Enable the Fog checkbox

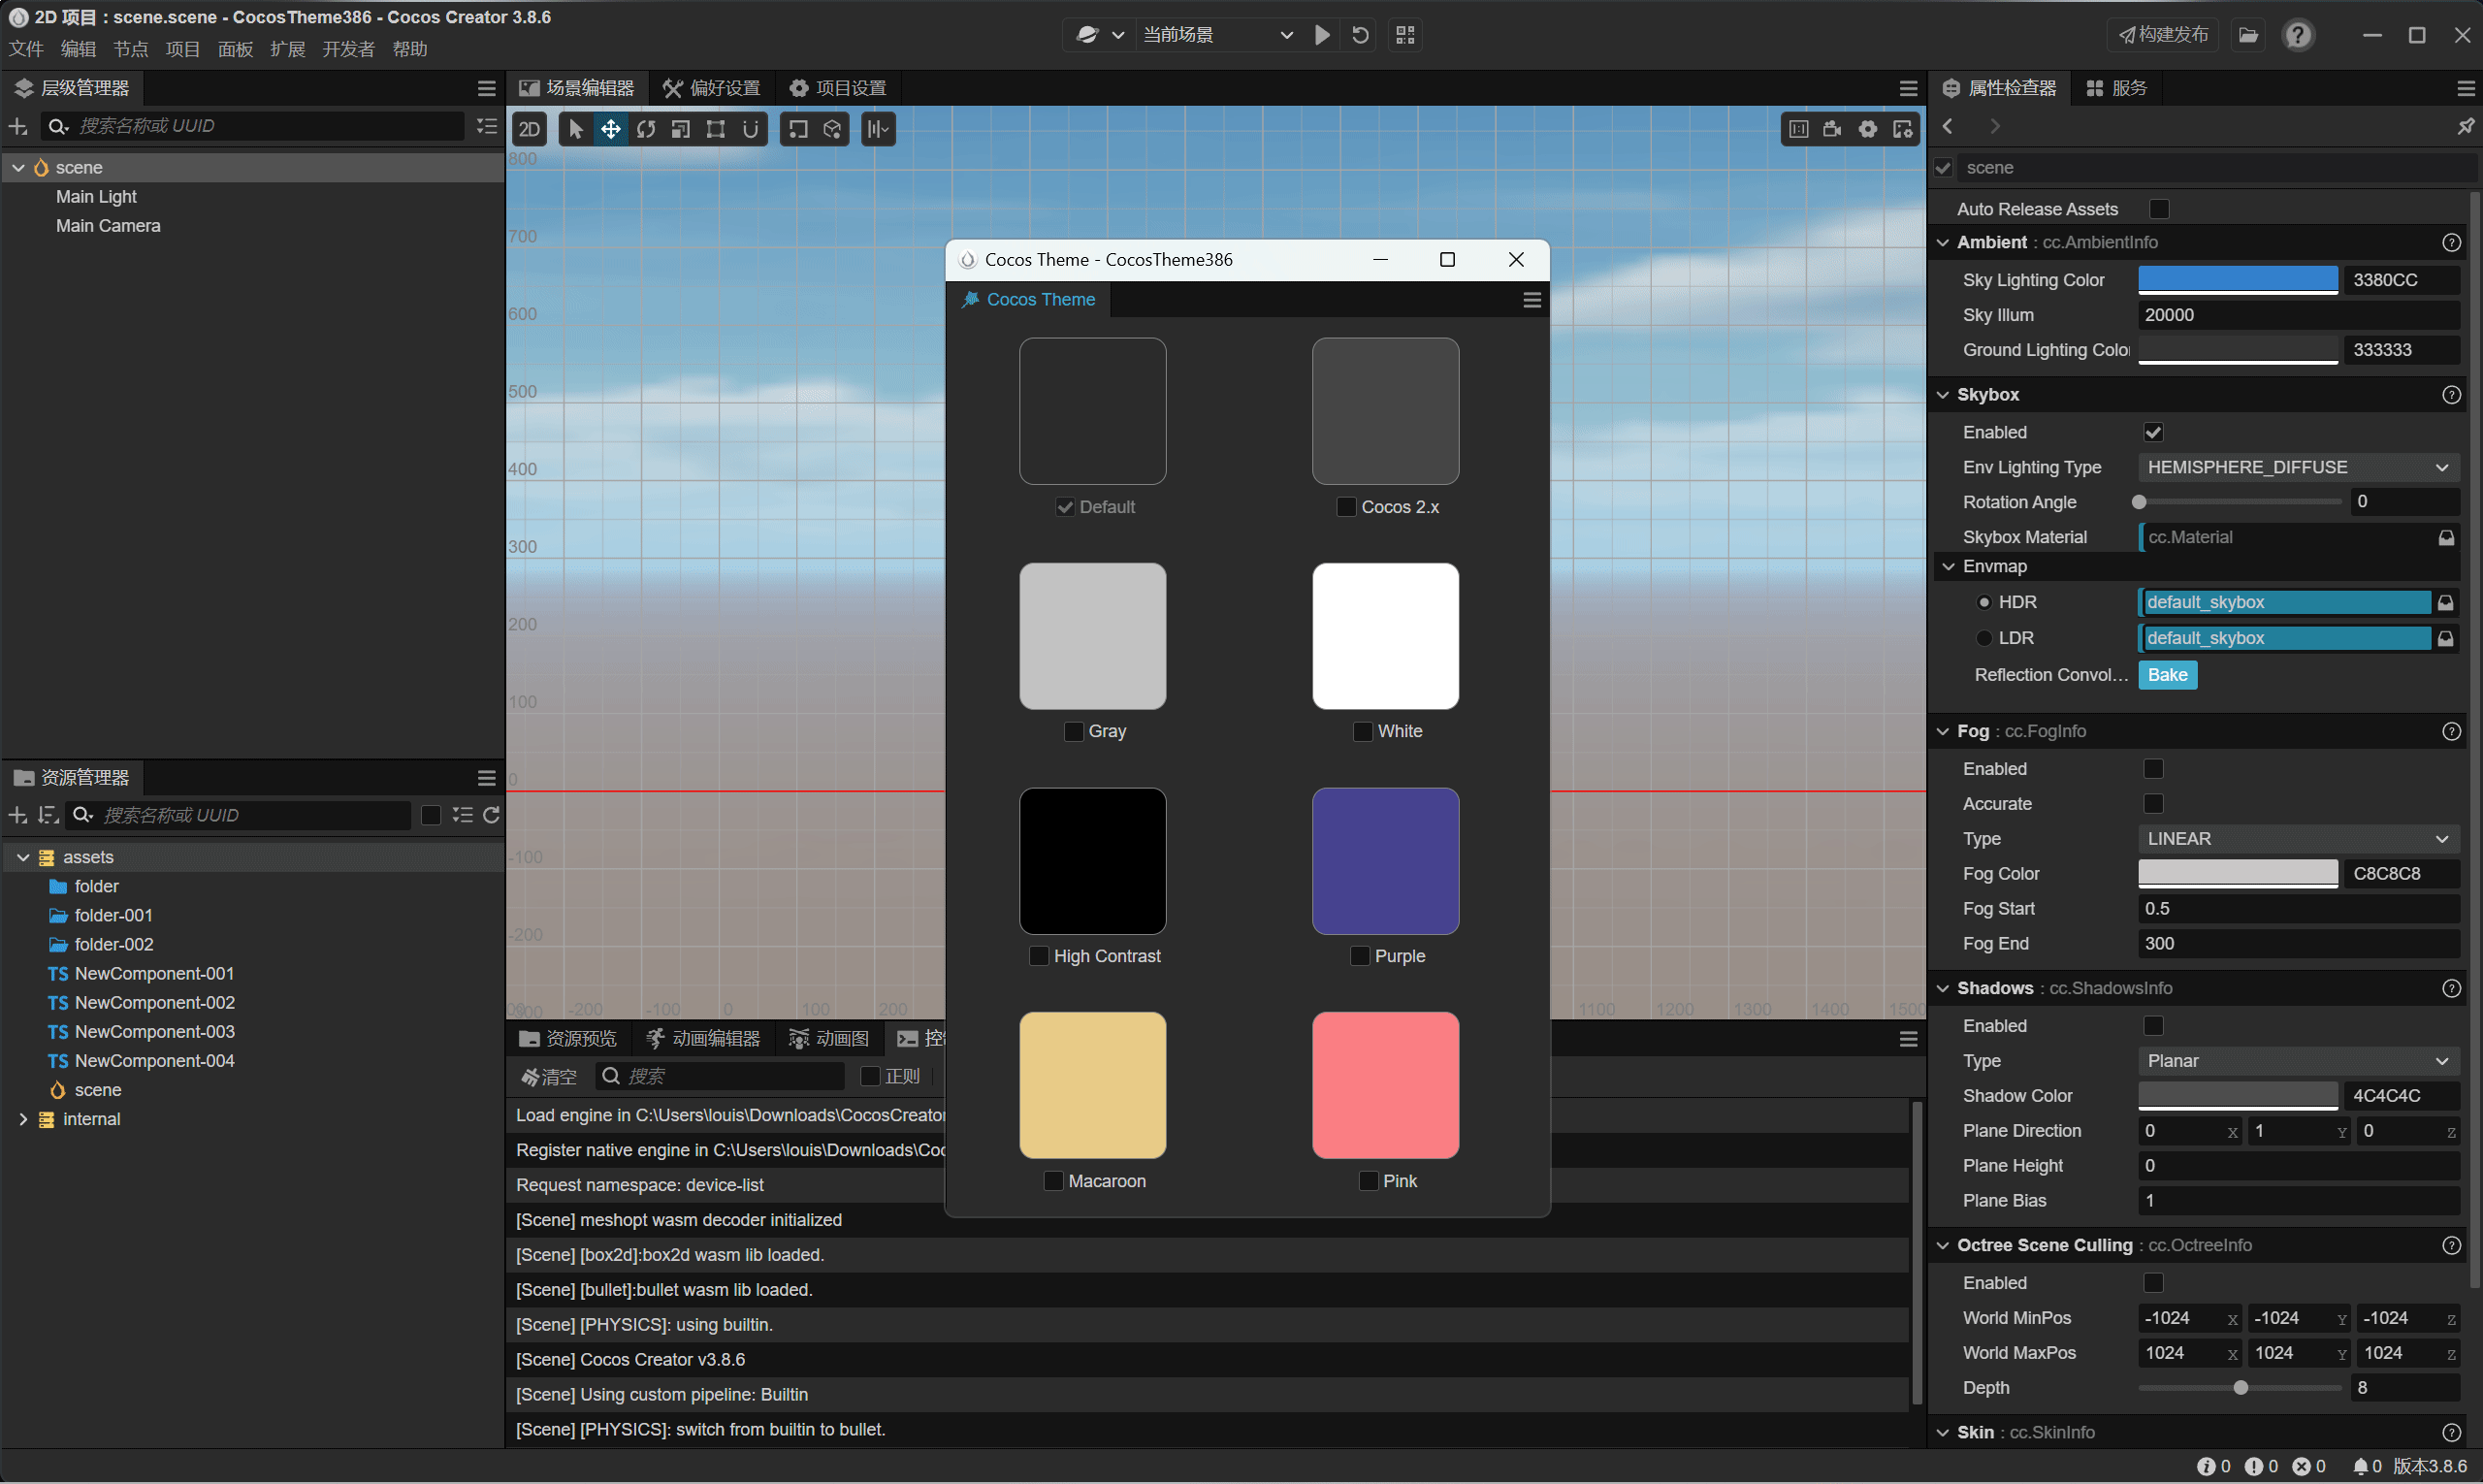2153,769
